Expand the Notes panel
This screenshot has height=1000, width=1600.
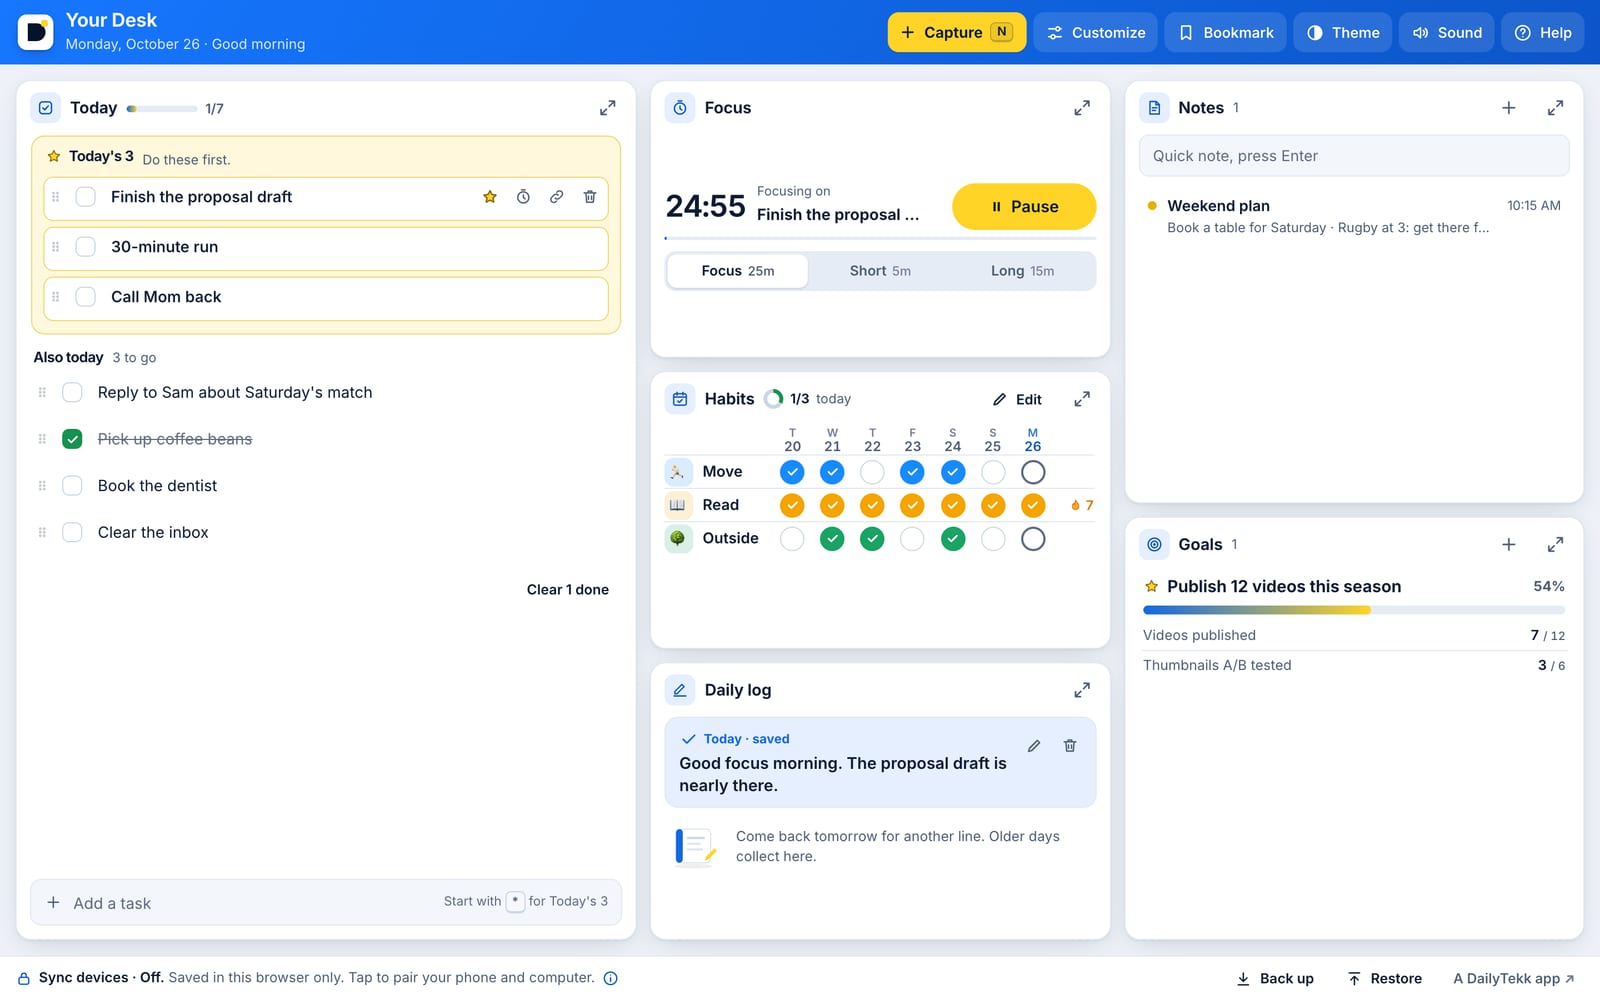coord(1555,108)
